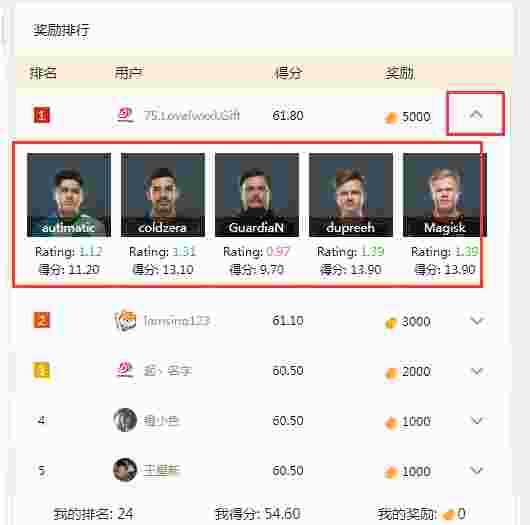The image size is (530, 525).
Task: Expand the third-place row with 2000 reward
Action: coord(477,371)
